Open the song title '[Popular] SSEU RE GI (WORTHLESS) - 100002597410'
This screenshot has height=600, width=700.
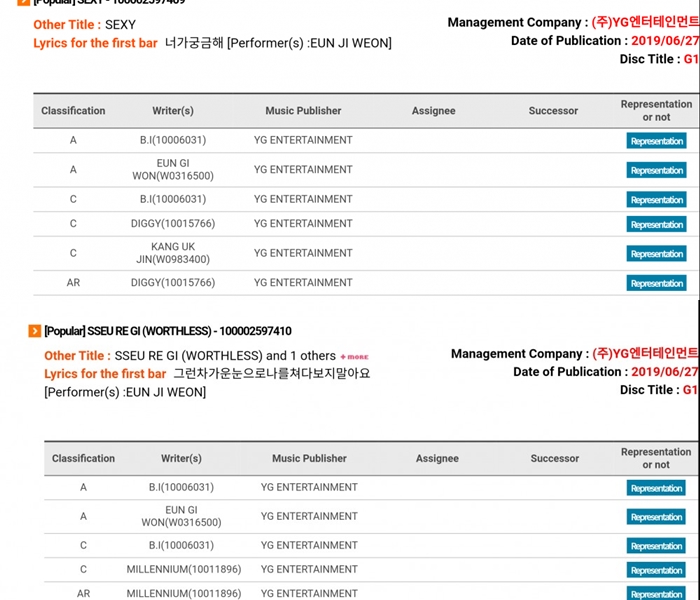[x=168, y=331]
